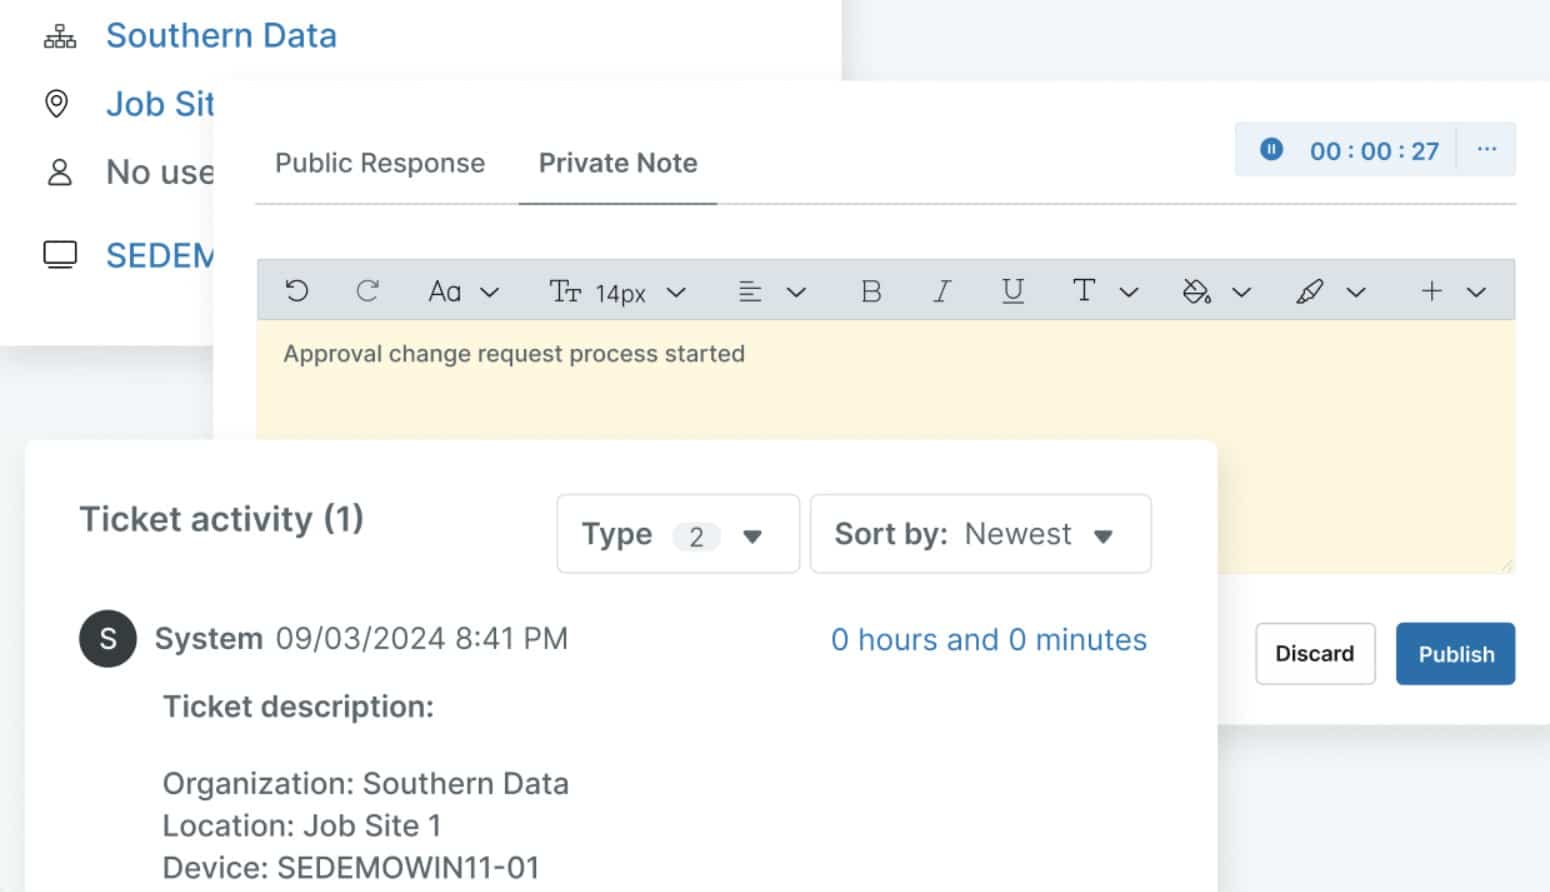
Task: Discard the private note
Action: tap(1315, 654)
